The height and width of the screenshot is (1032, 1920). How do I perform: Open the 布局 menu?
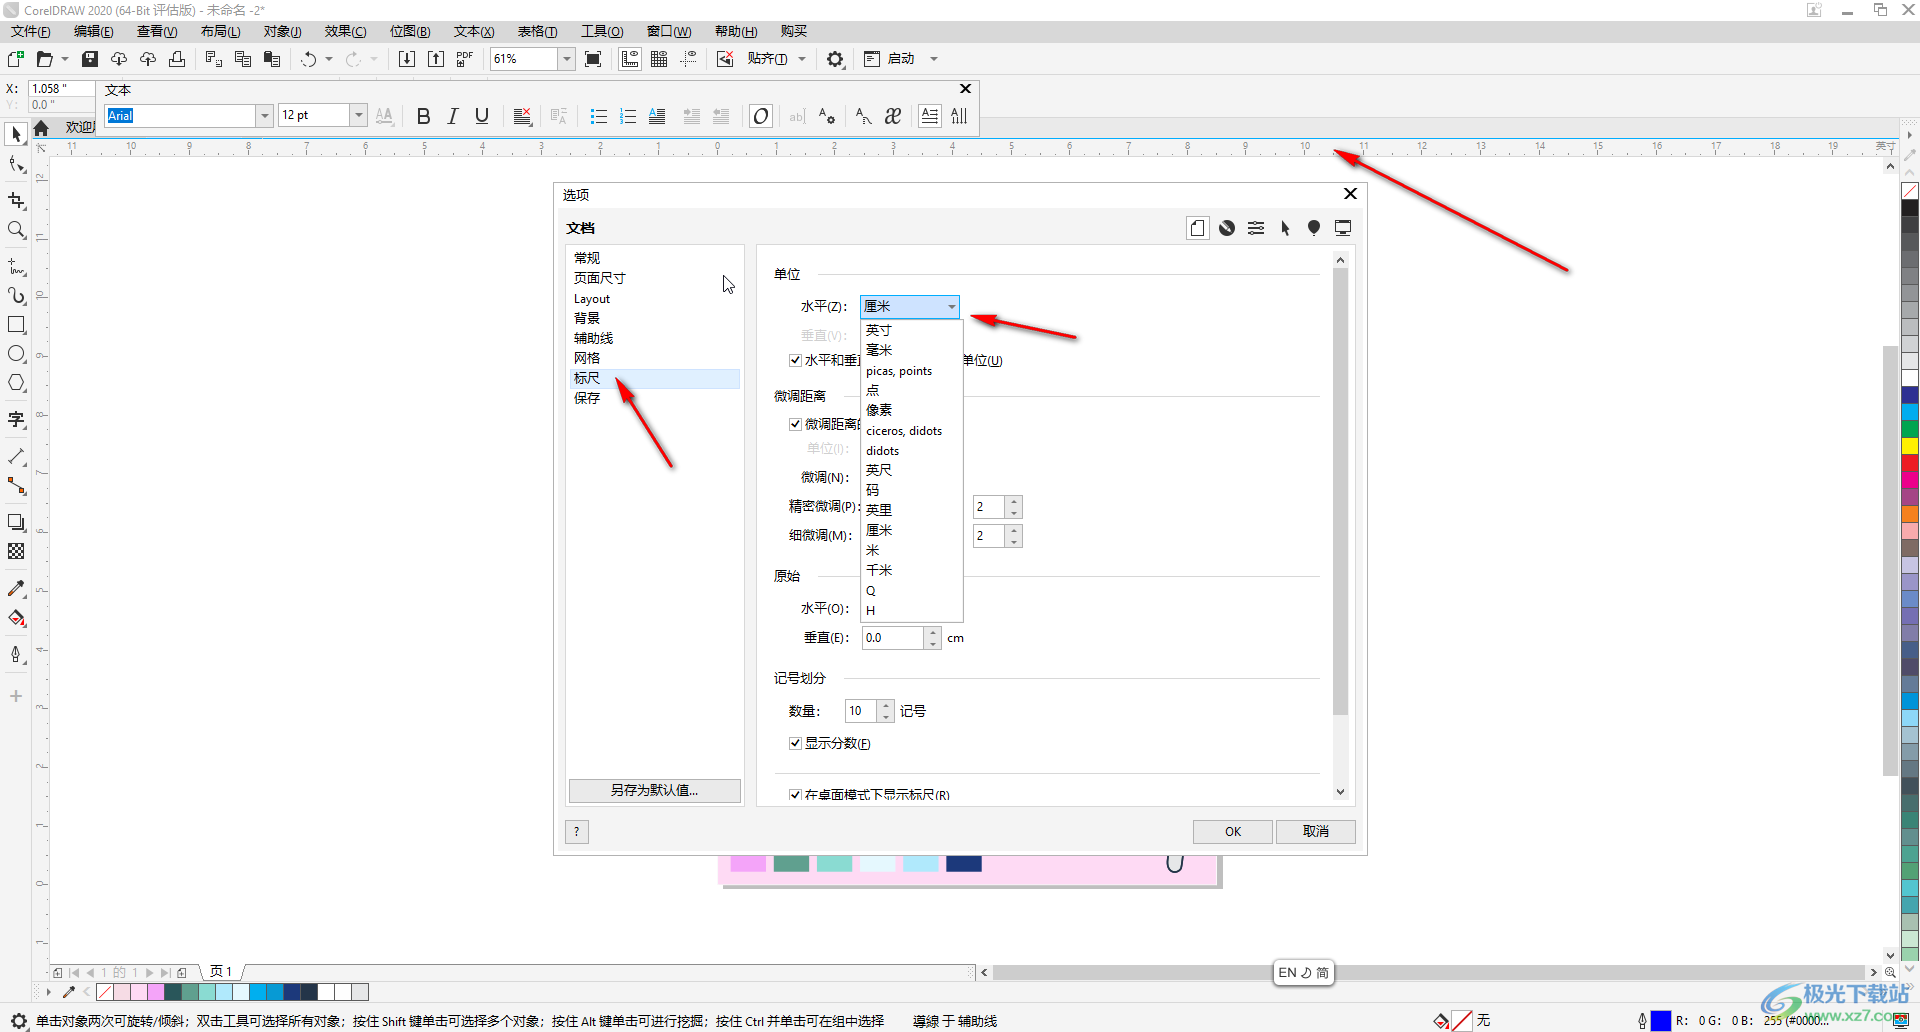220,31
